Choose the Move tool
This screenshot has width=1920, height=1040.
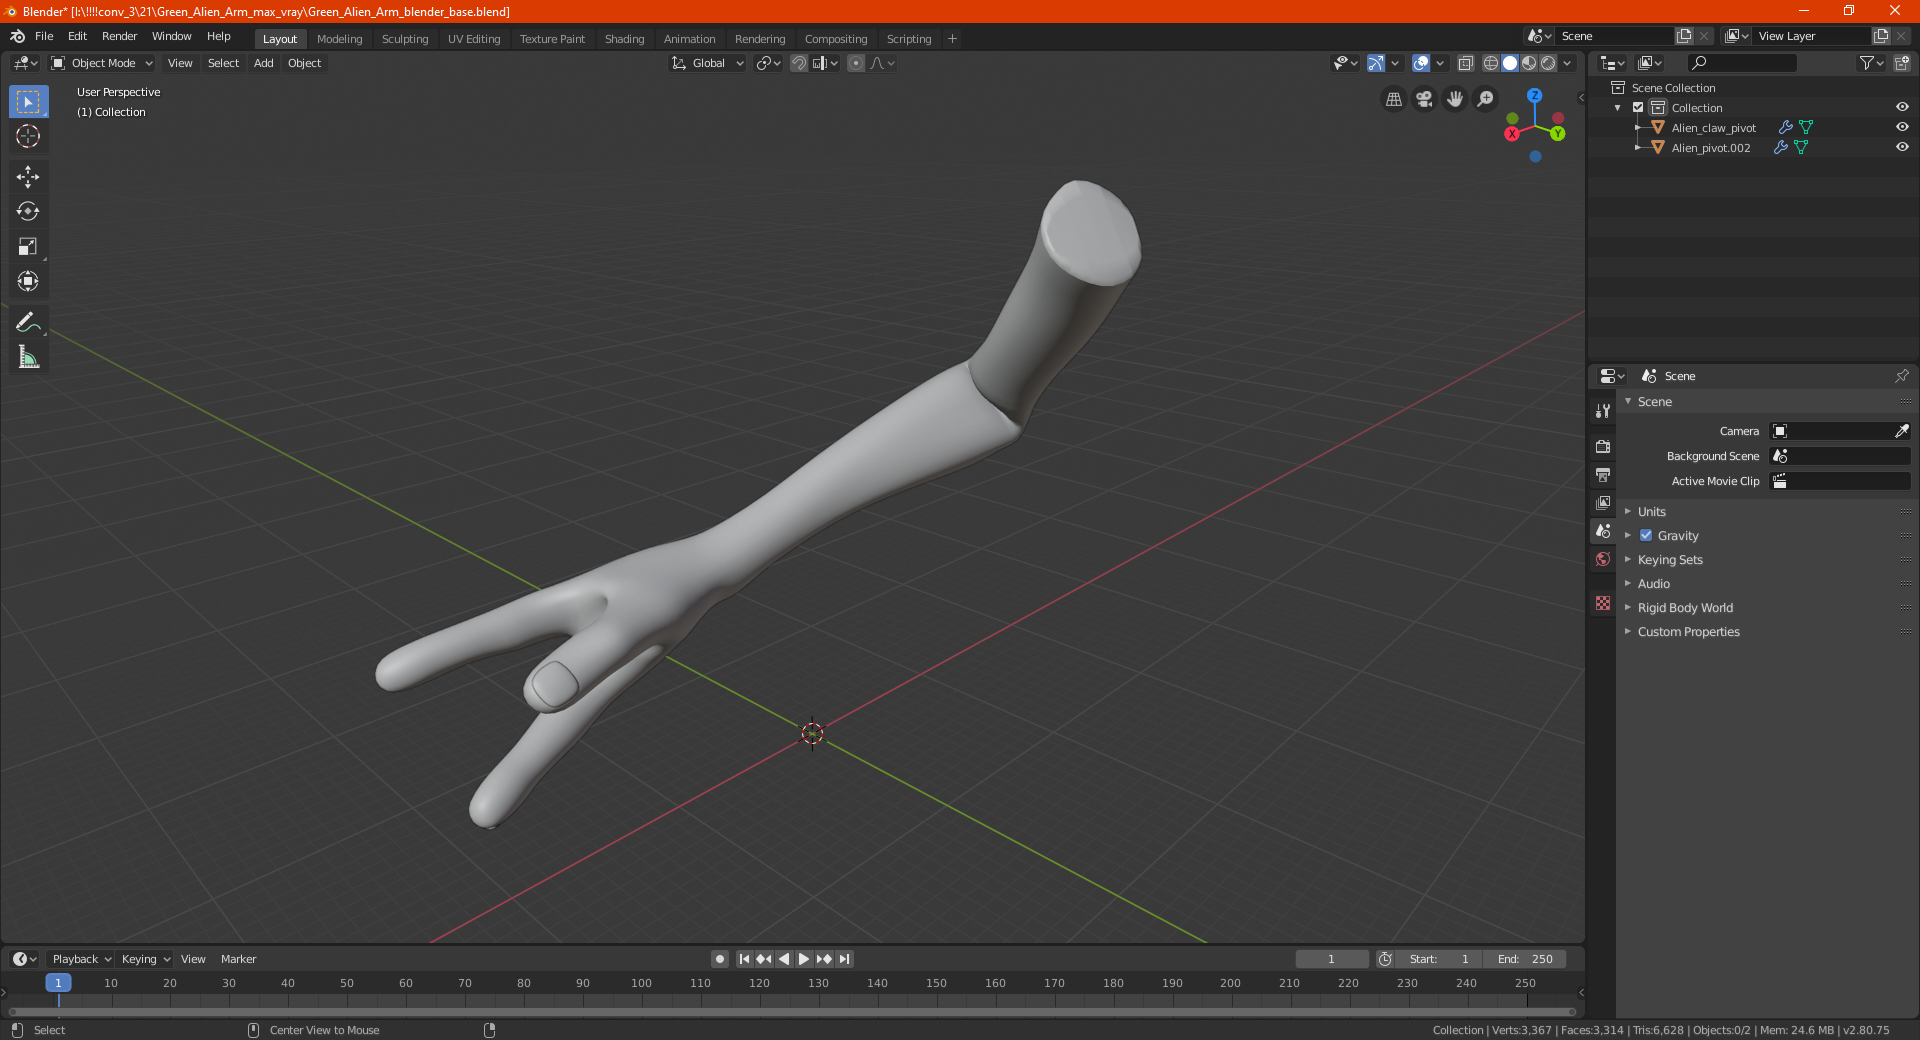tap(28, 177)
